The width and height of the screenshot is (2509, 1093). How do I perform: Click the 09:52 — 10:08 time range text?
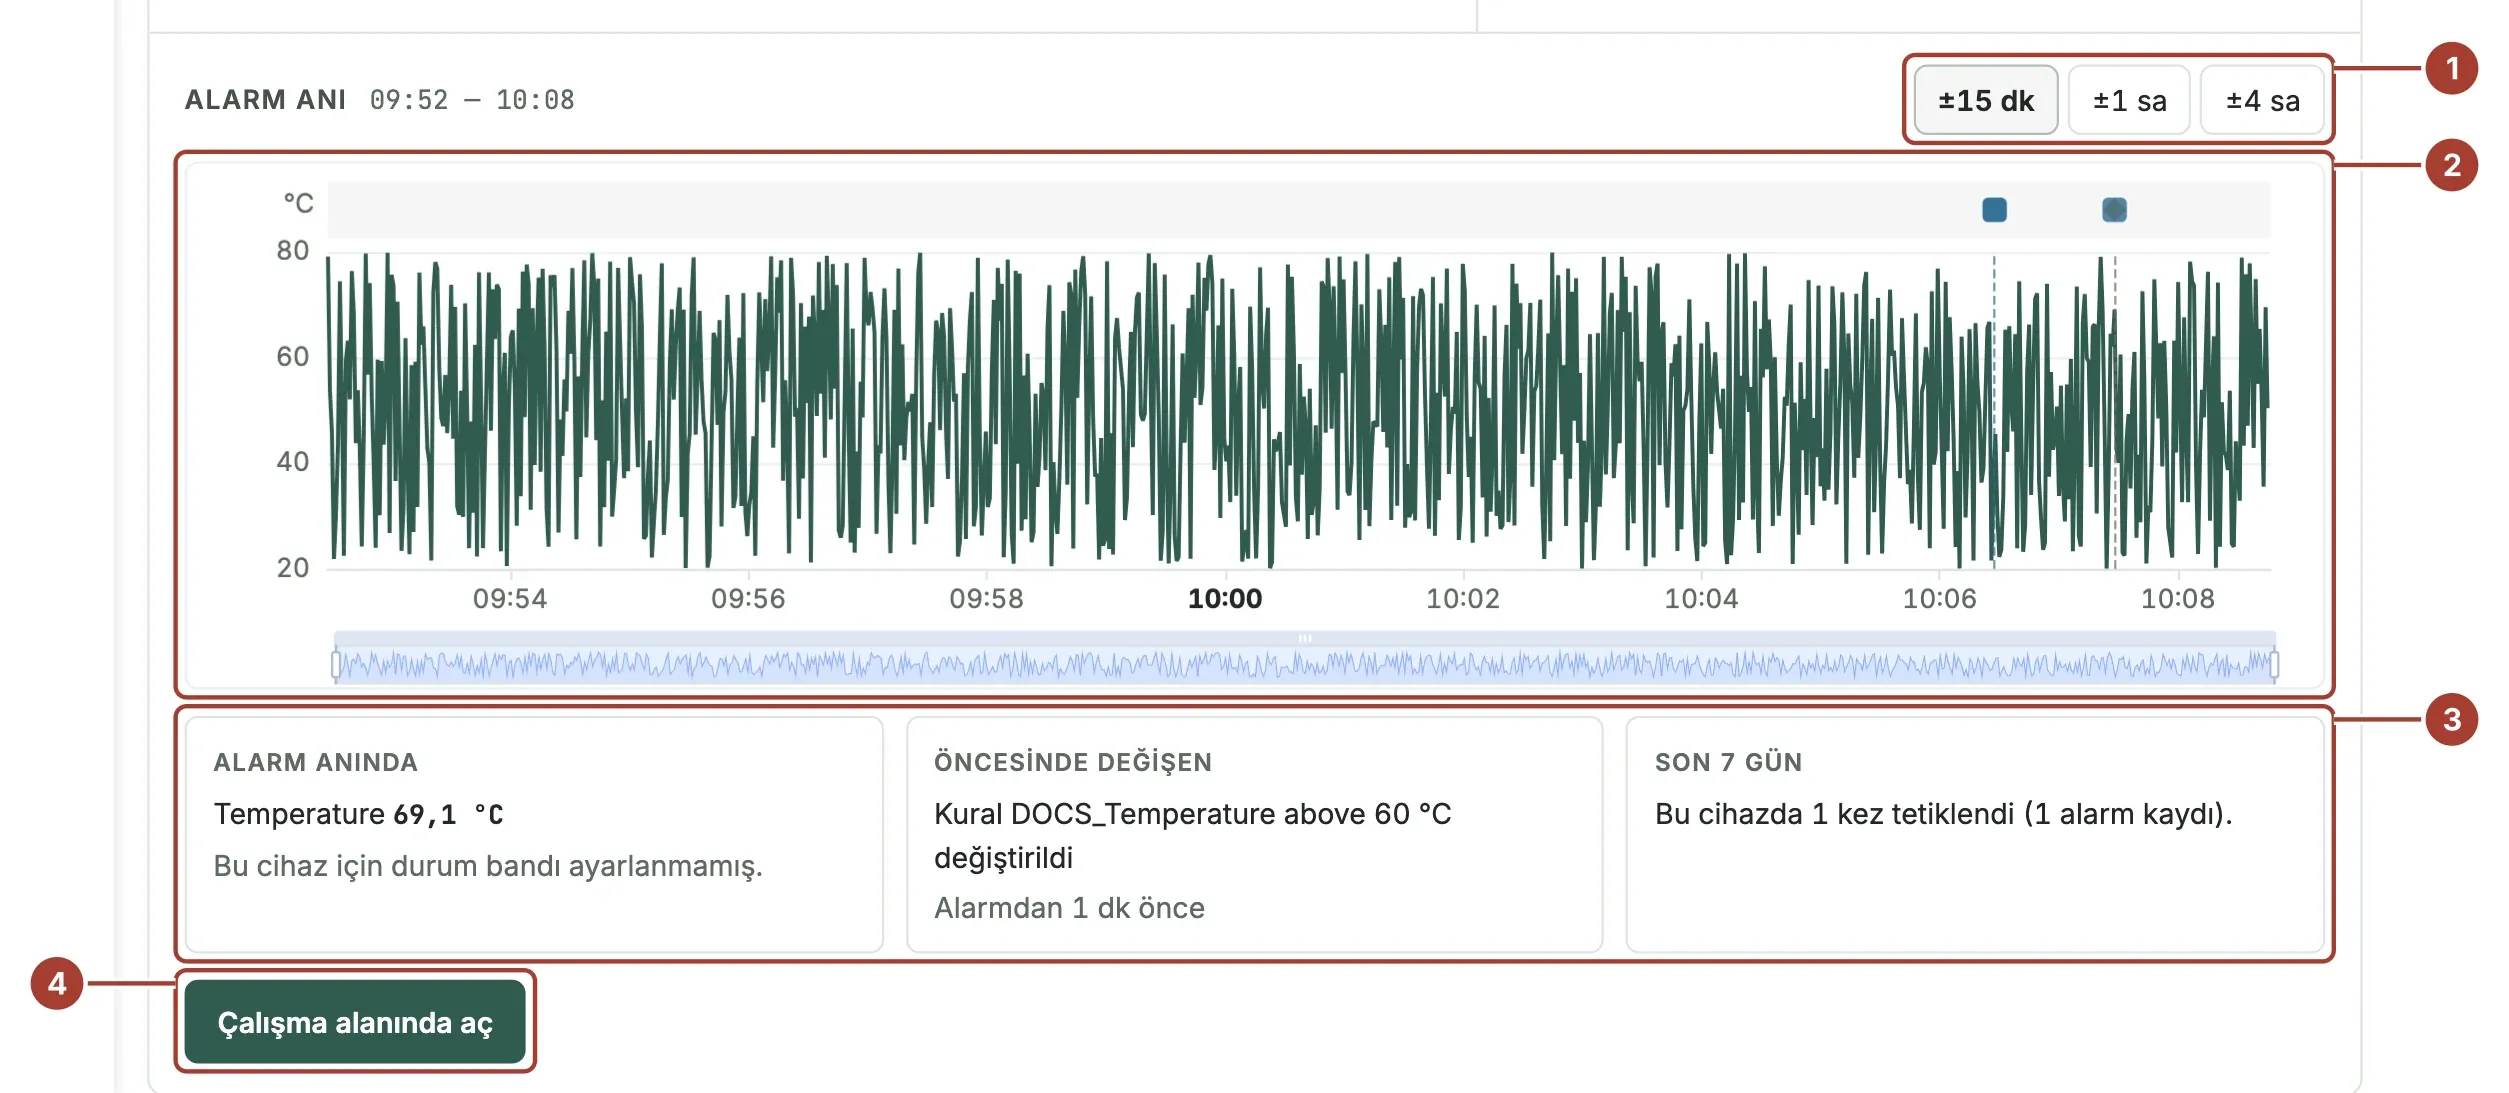pos(472,100)
